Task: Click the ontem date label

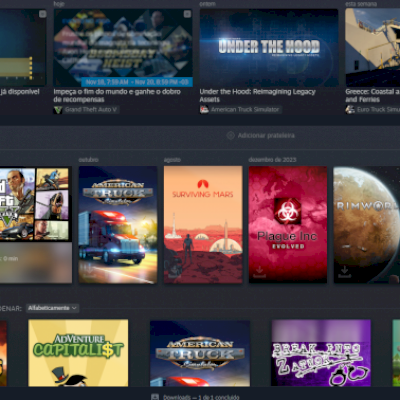Action: [x=207, y=4]
